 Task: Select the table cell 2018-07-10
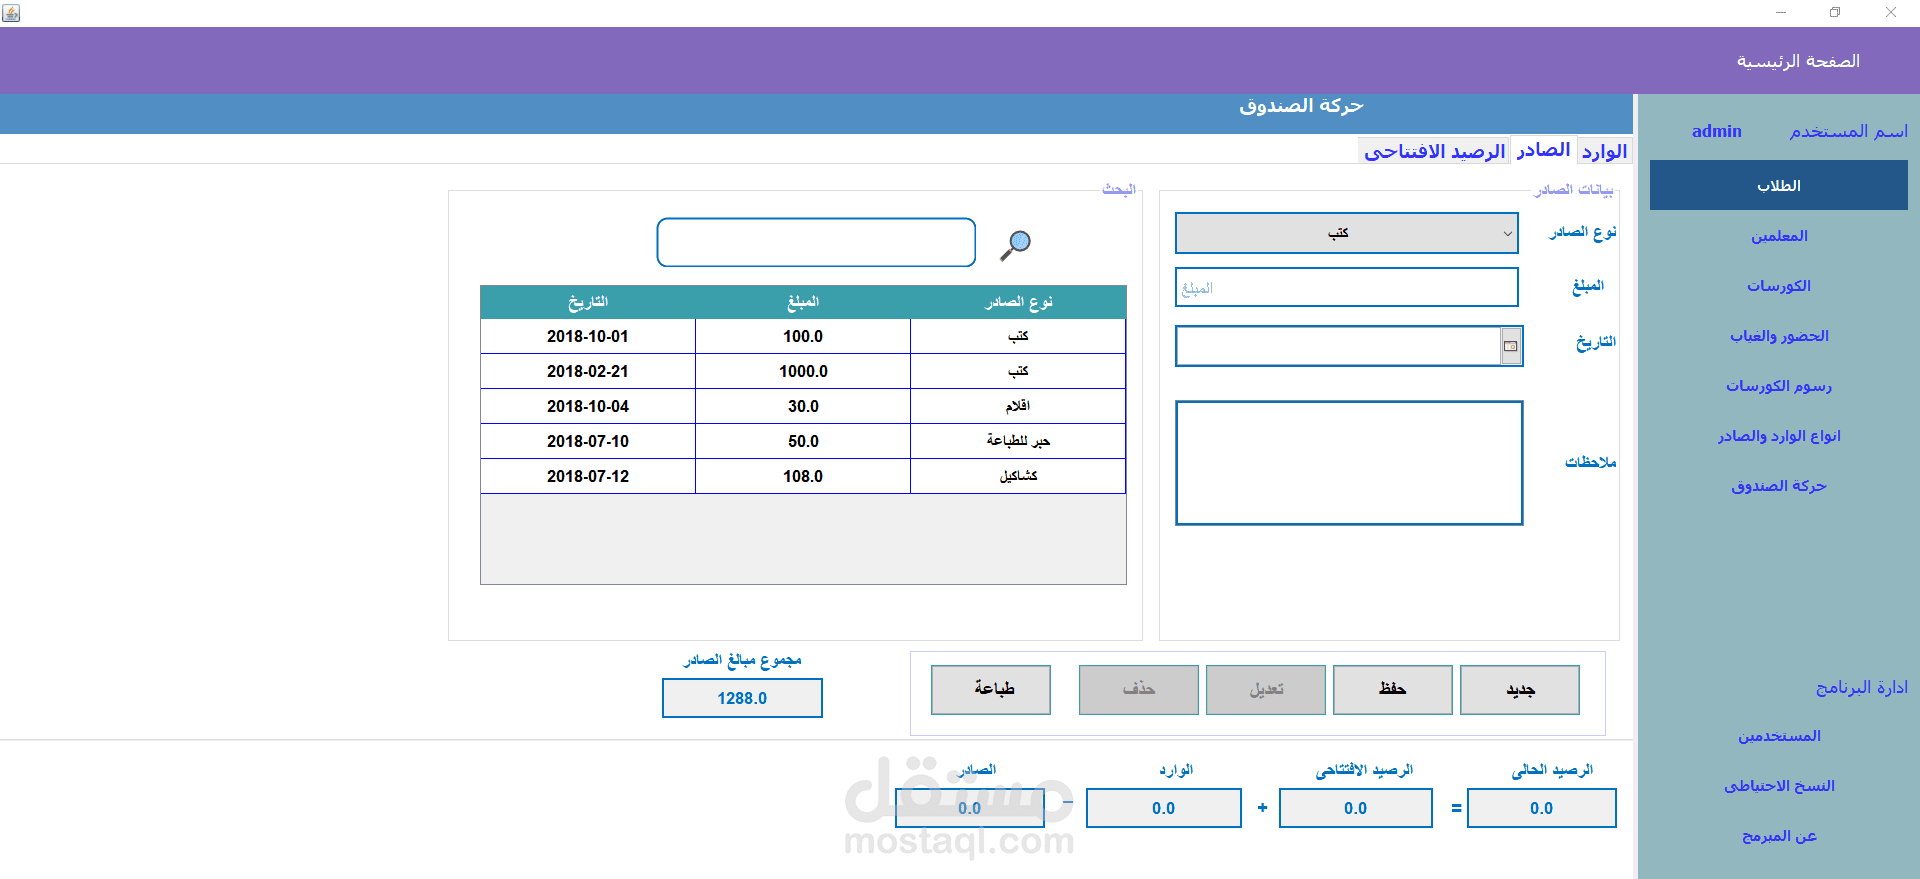tap(588, 441)
